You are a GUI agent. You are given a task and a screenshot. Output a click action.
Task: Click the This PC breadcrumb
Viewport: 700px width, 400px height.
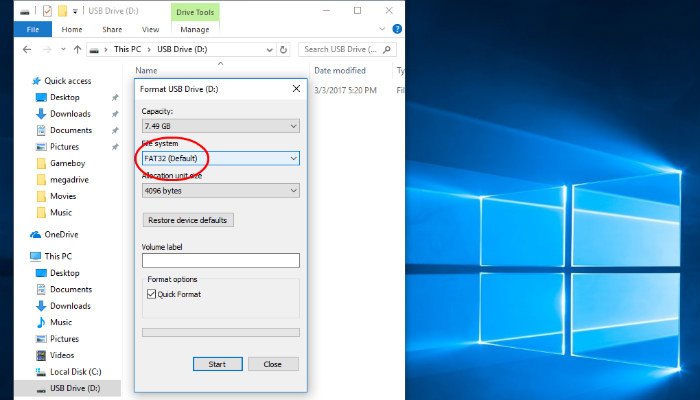(x=127, y=49)
